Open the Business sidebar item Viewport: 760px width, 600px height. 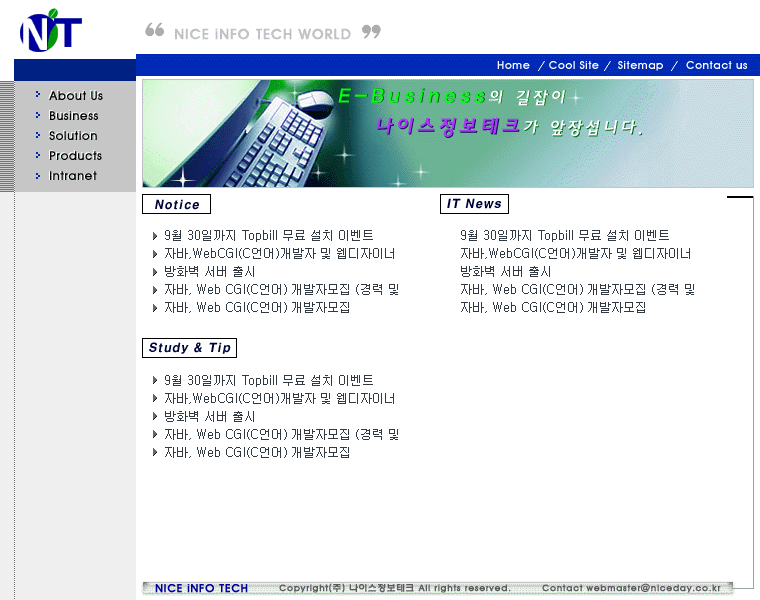click(x=74, y=116)
